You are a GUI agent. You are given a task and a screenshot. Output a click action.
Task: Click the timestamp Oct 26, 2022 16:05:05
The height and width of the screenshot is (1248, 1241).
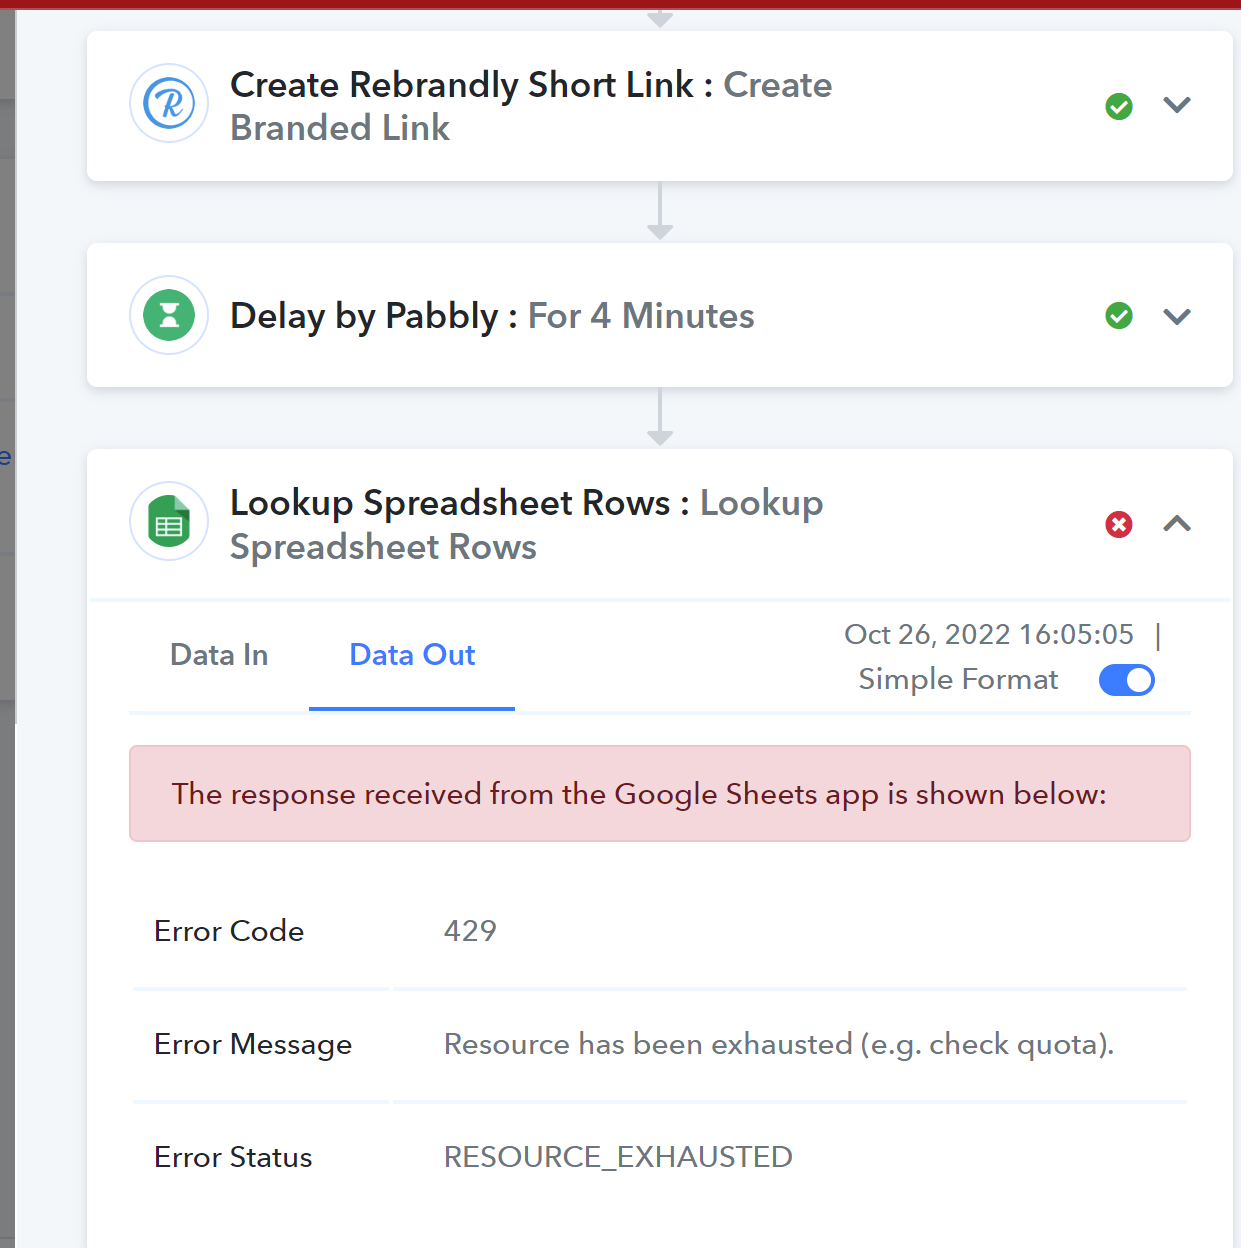(989, 634)
